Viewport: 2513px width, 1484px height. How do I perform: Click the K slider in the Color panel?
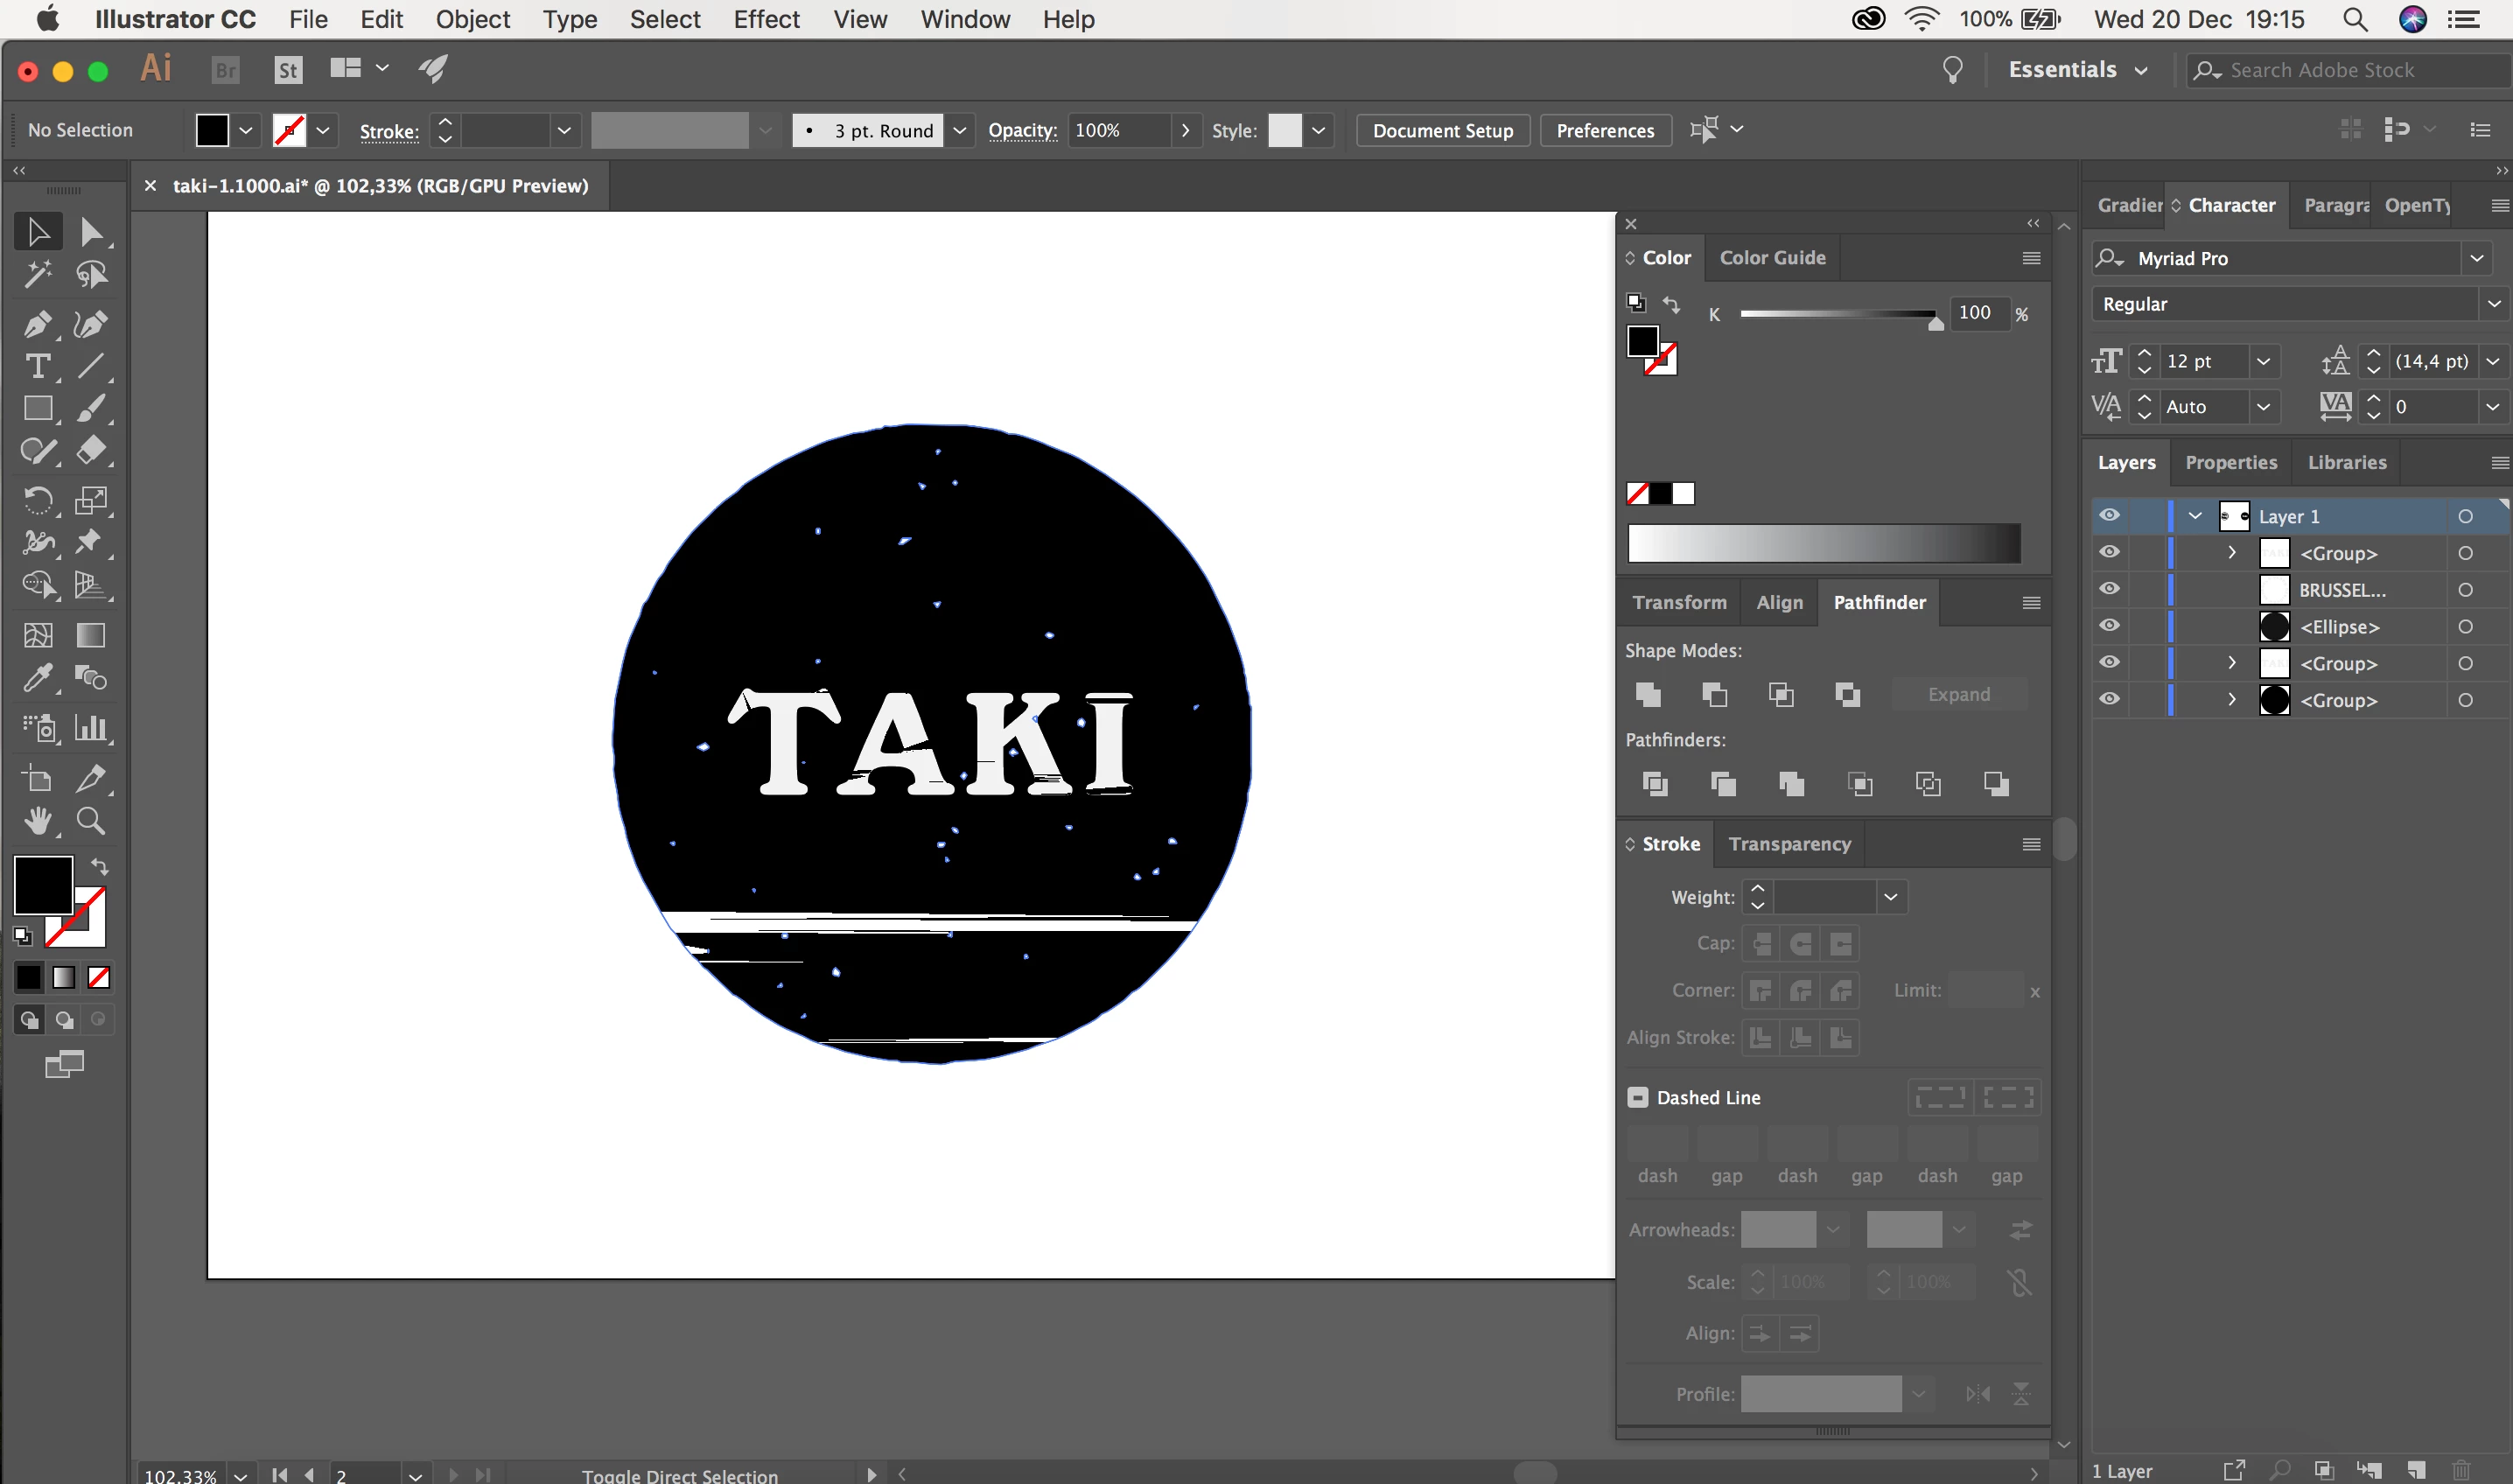click(x=1838, y=314)
